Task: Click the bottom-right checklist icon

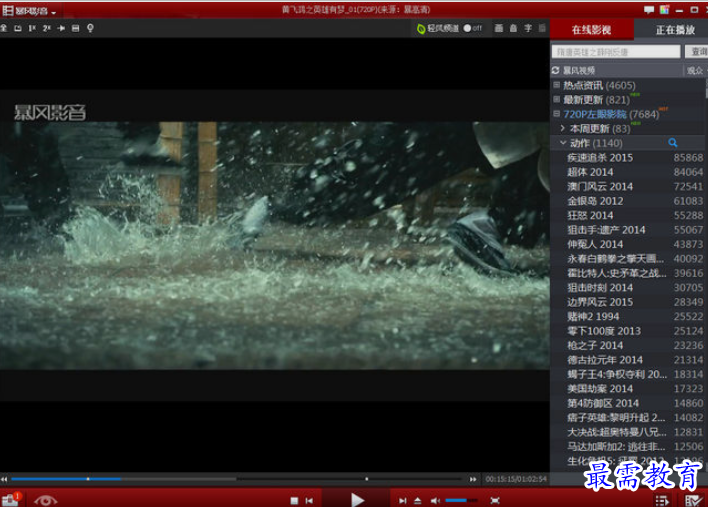Action: pos(694,500)
